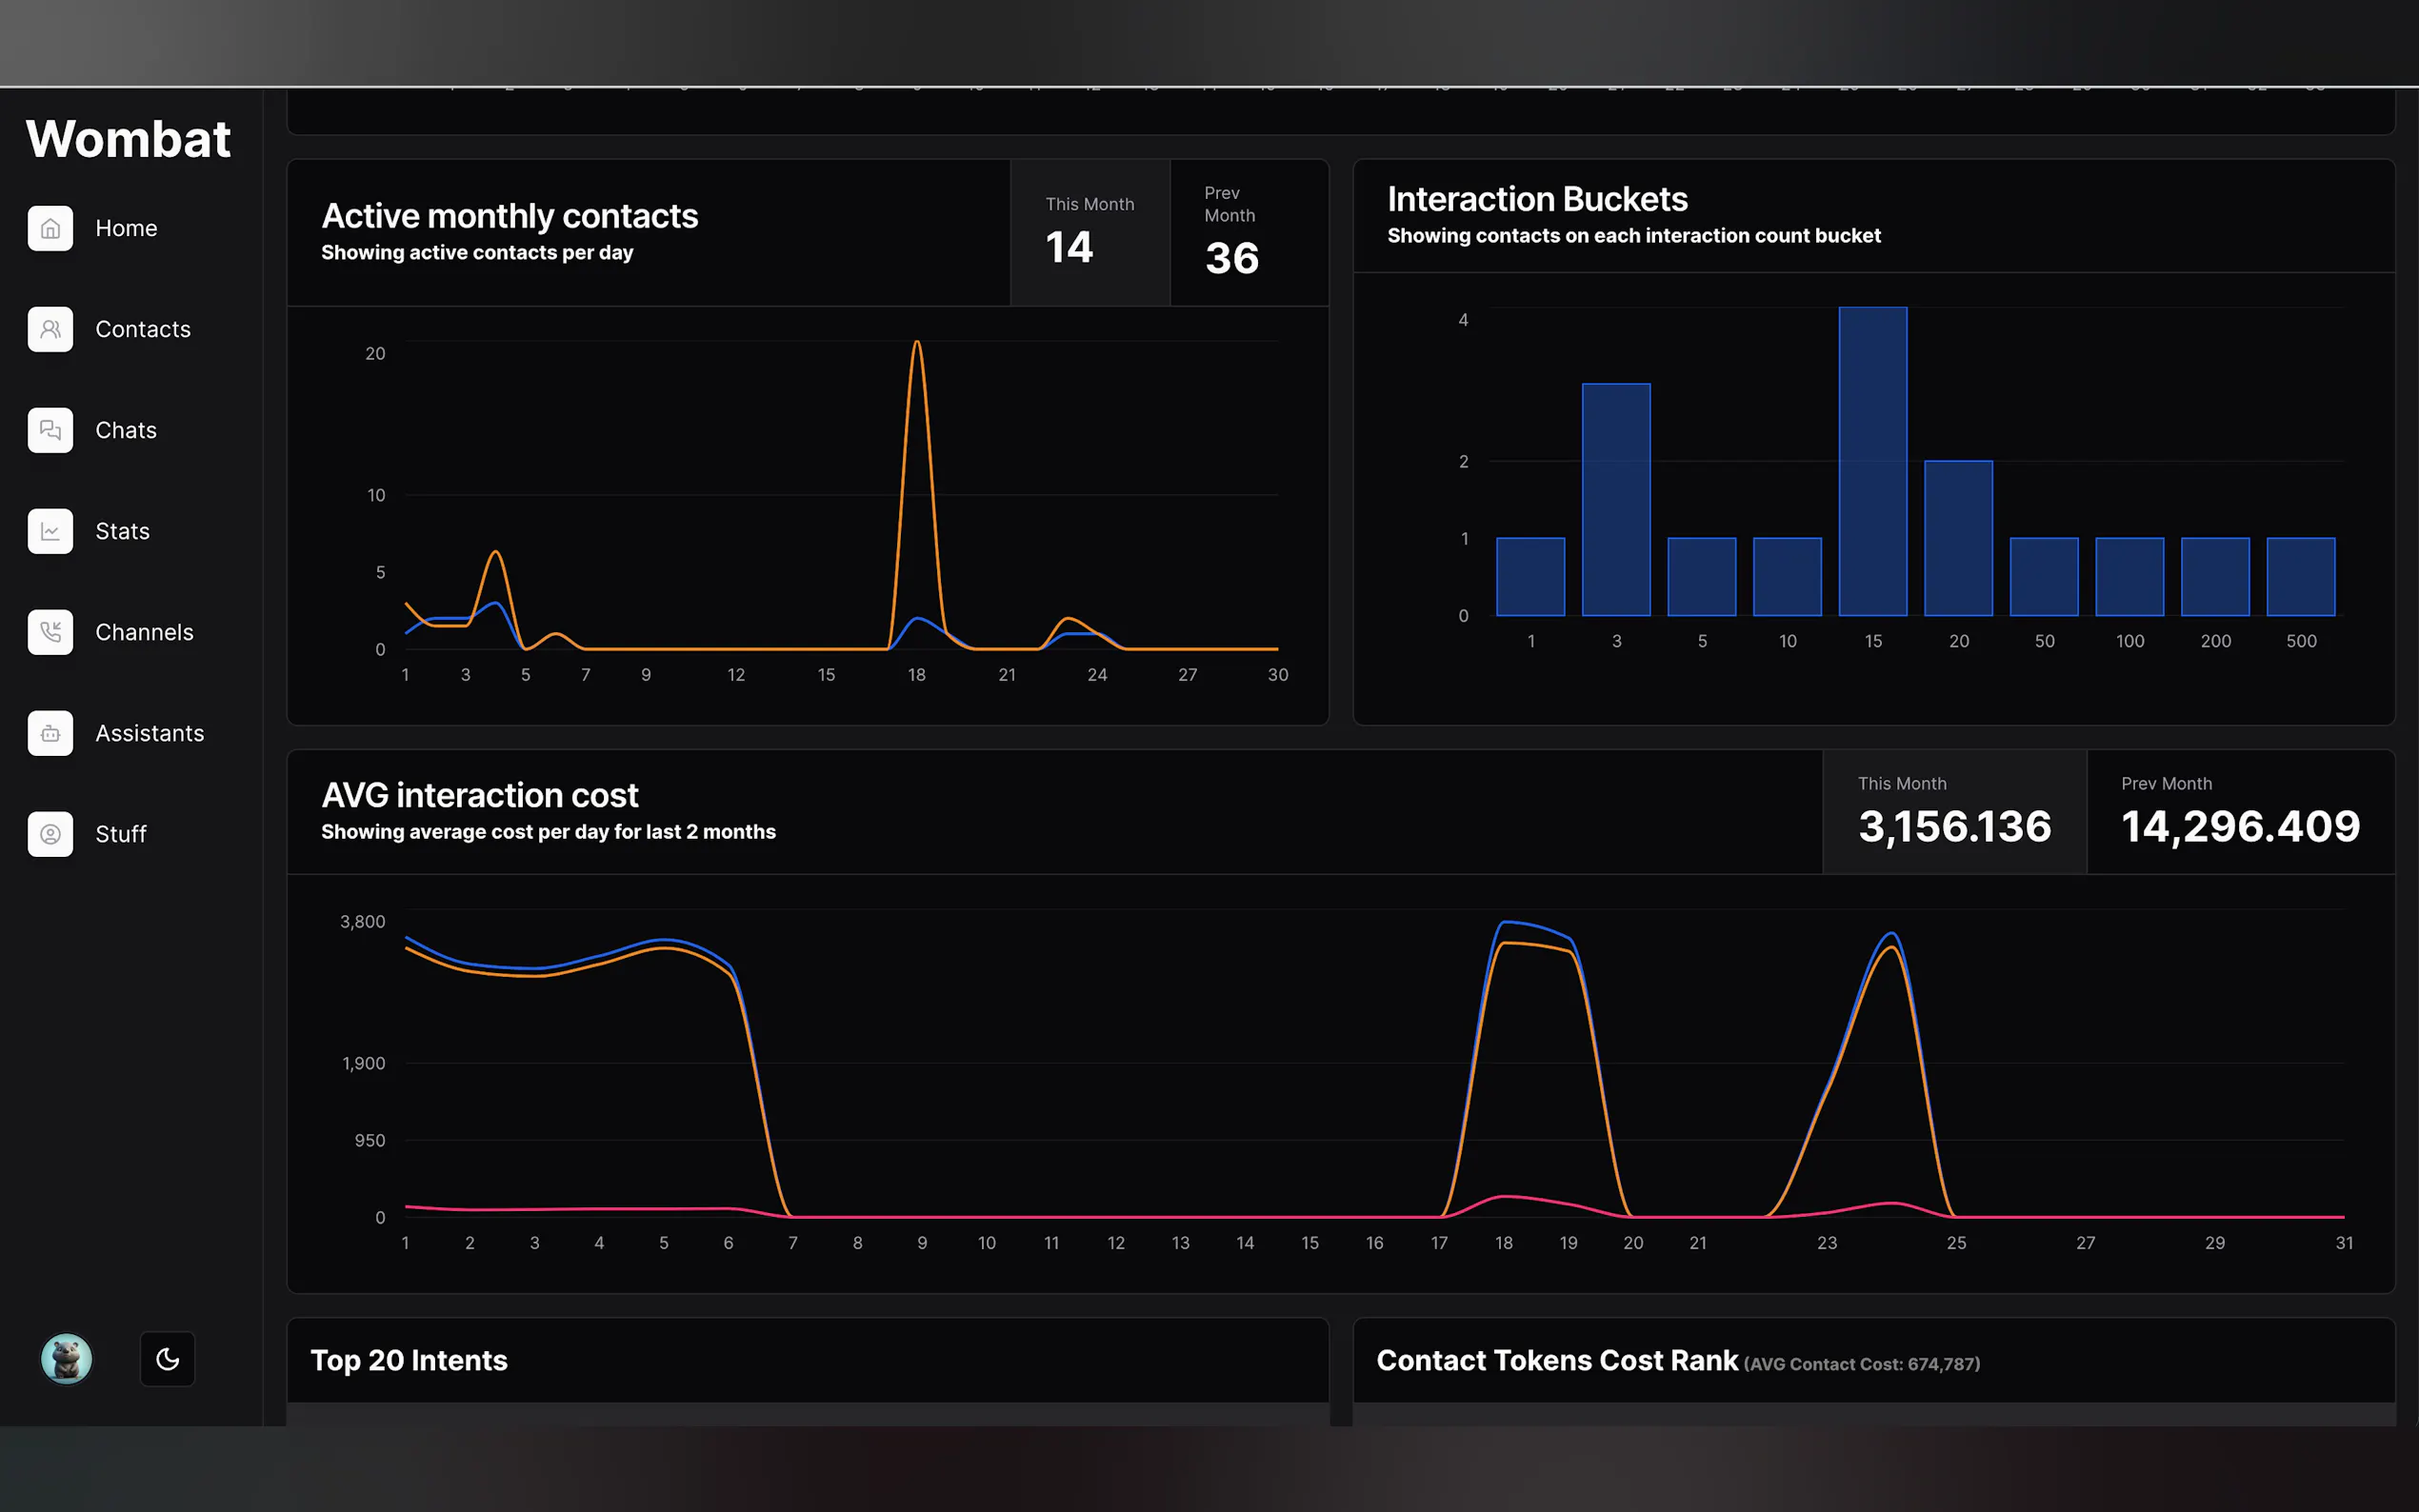Click the Contact Tokens Cost Rank heading

[1557, 1361]
